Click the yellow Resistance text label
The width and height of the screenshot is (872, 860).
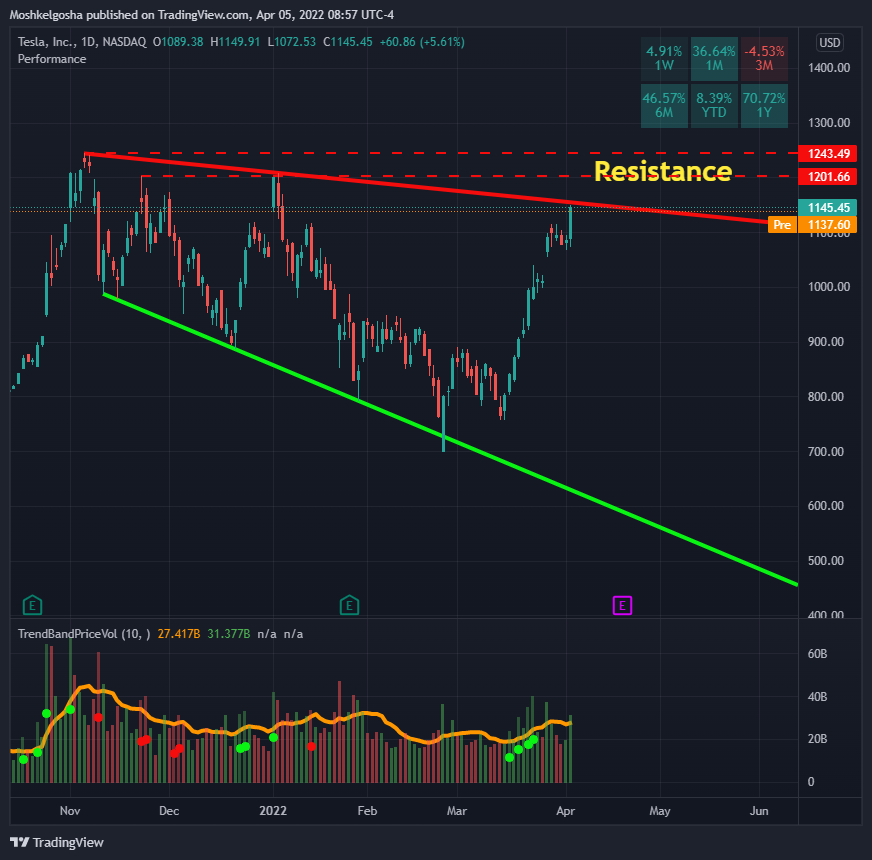[x=663, y=171]
